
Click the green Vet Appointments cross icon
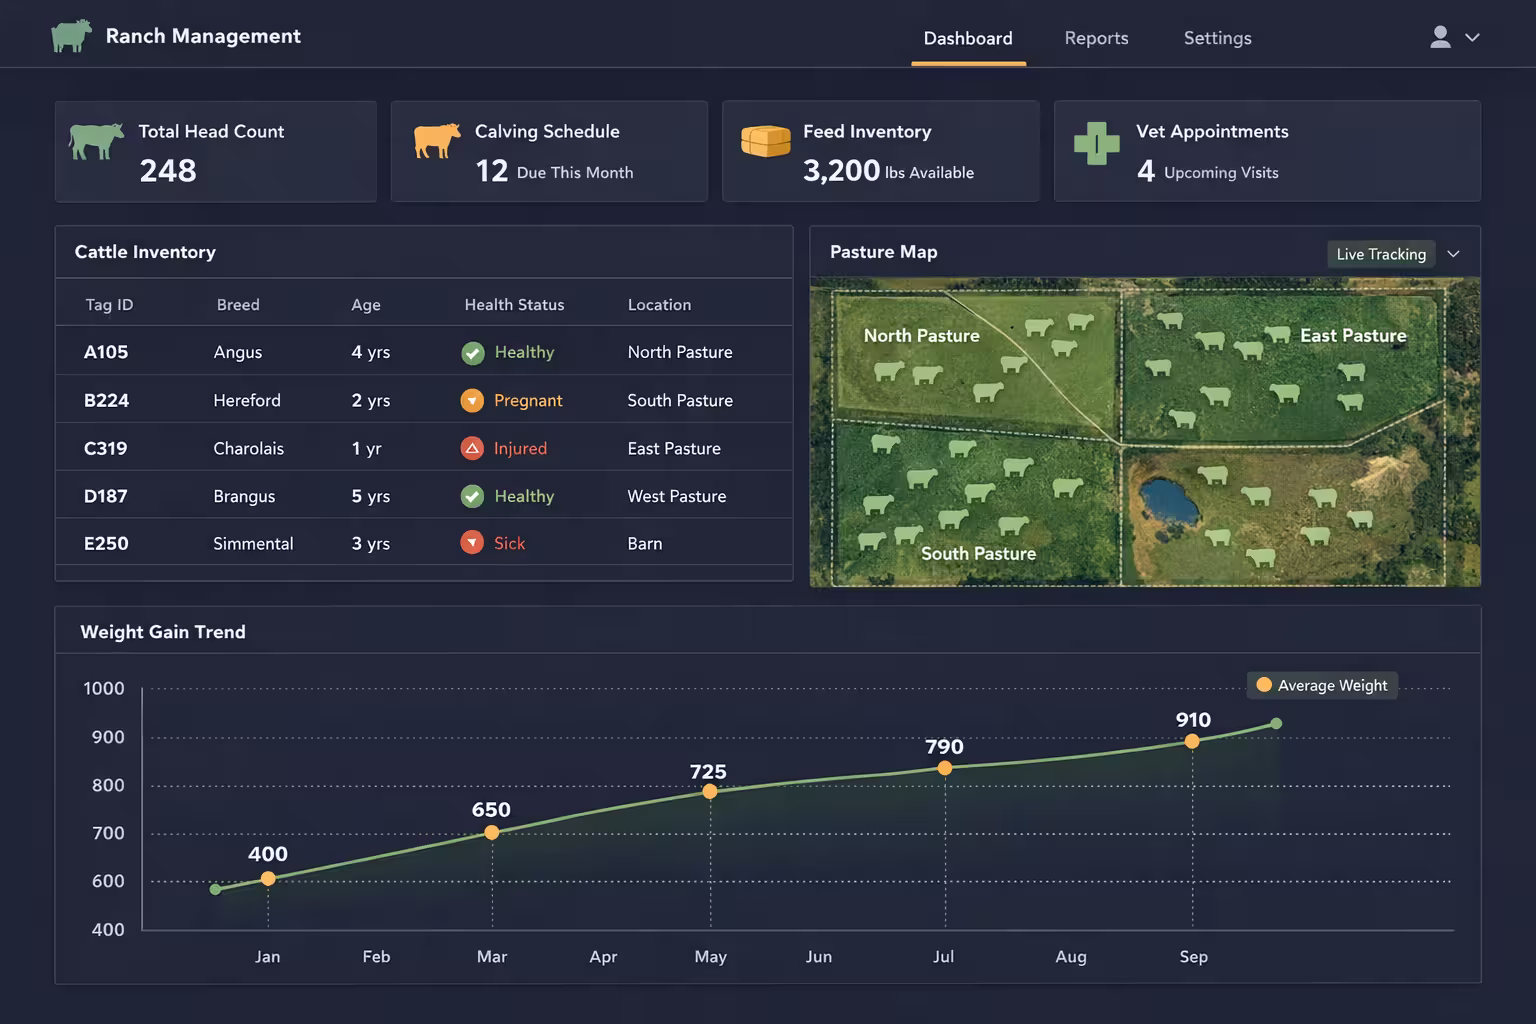point(1096,143)
